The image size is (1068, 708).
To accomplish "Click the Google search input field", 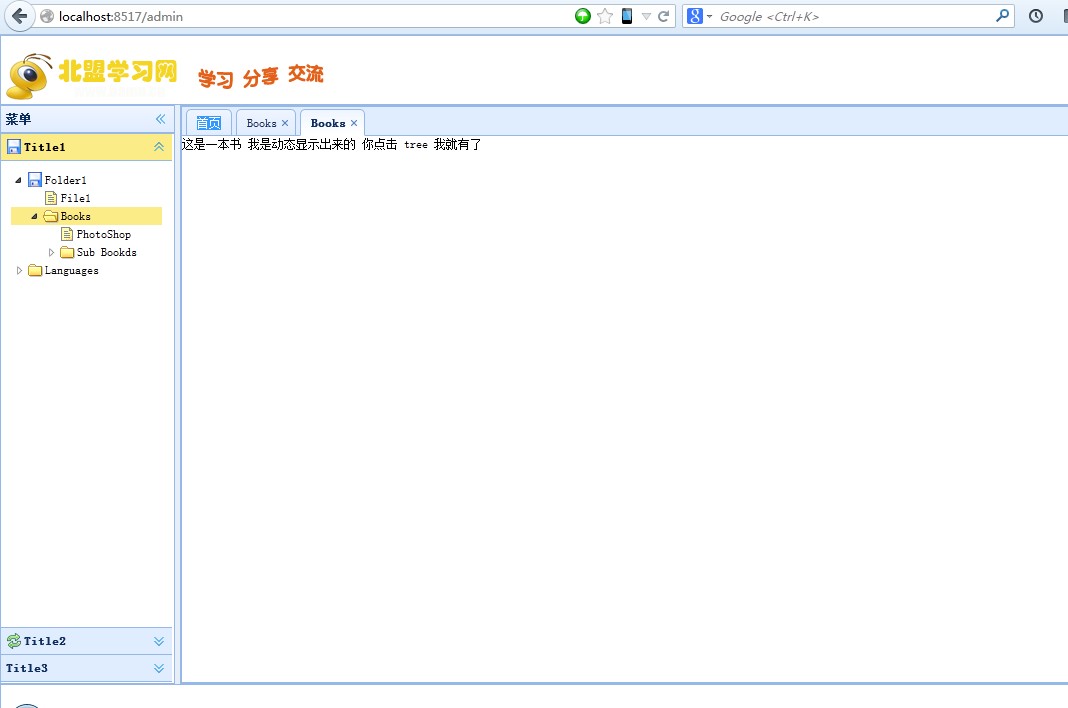I will pyautogui.click(x=850, y=16).
